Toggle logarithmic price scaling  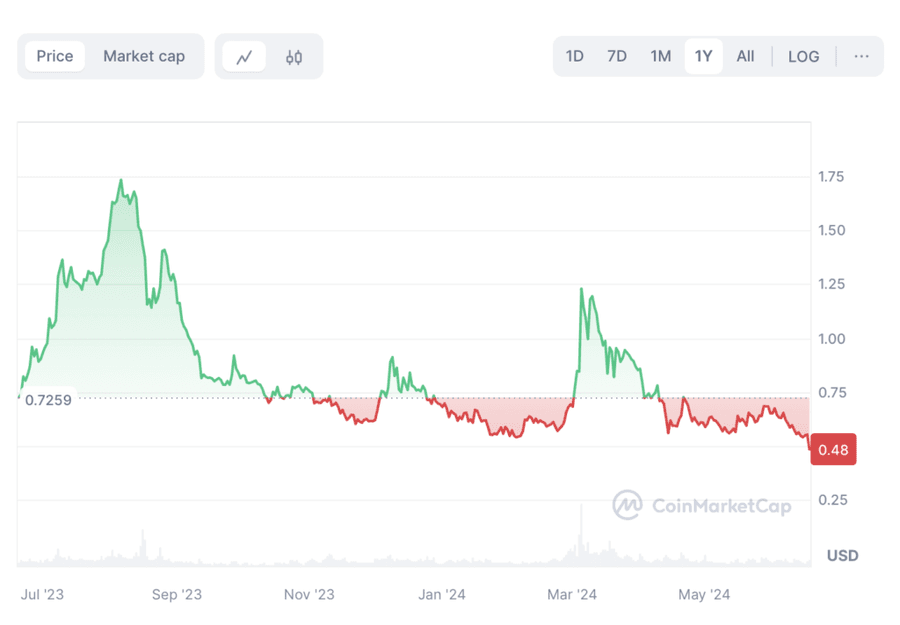[x=804, y=56]
